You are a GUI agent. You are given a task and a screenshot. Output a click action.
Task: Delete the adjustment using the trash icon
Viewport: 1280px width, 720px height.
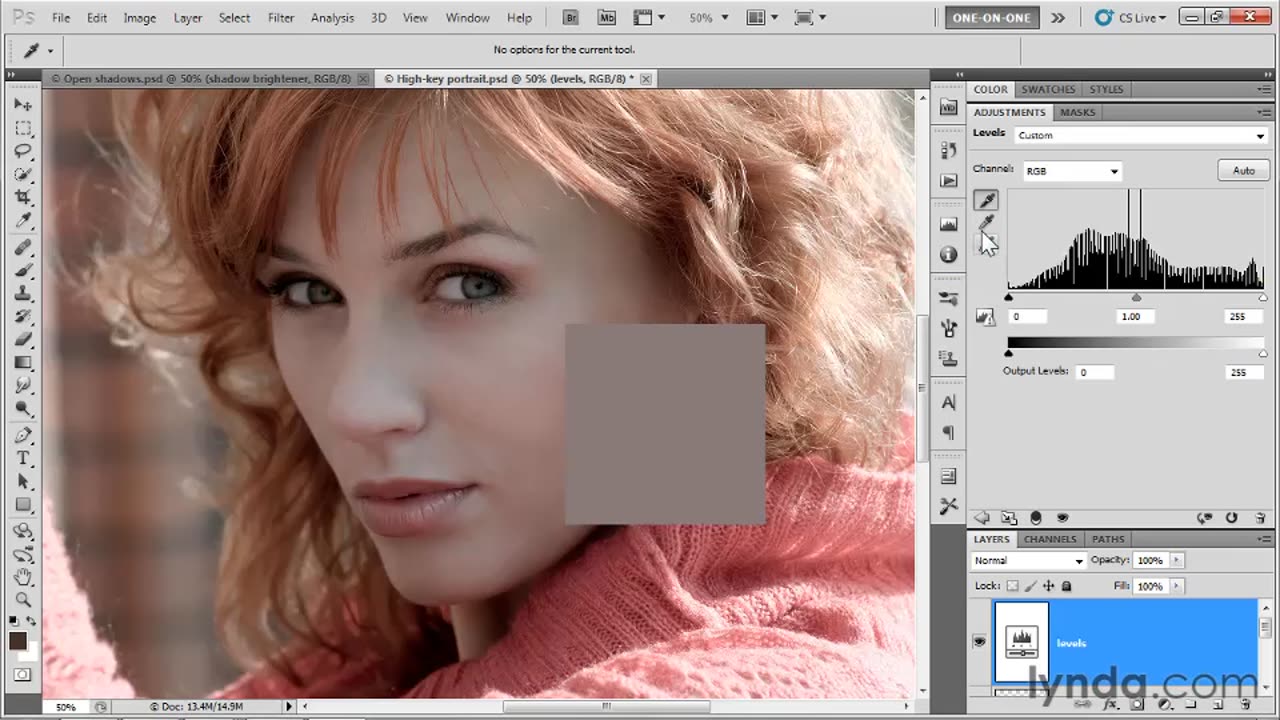point(1260,518)
